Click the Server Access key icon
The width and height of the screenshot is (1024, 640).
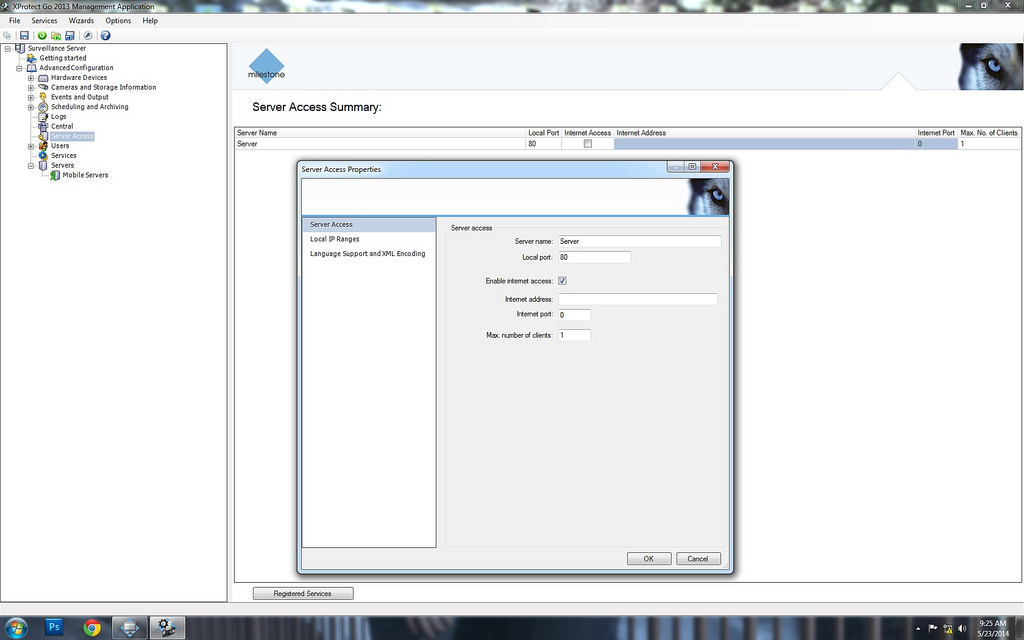click(43, 136)
